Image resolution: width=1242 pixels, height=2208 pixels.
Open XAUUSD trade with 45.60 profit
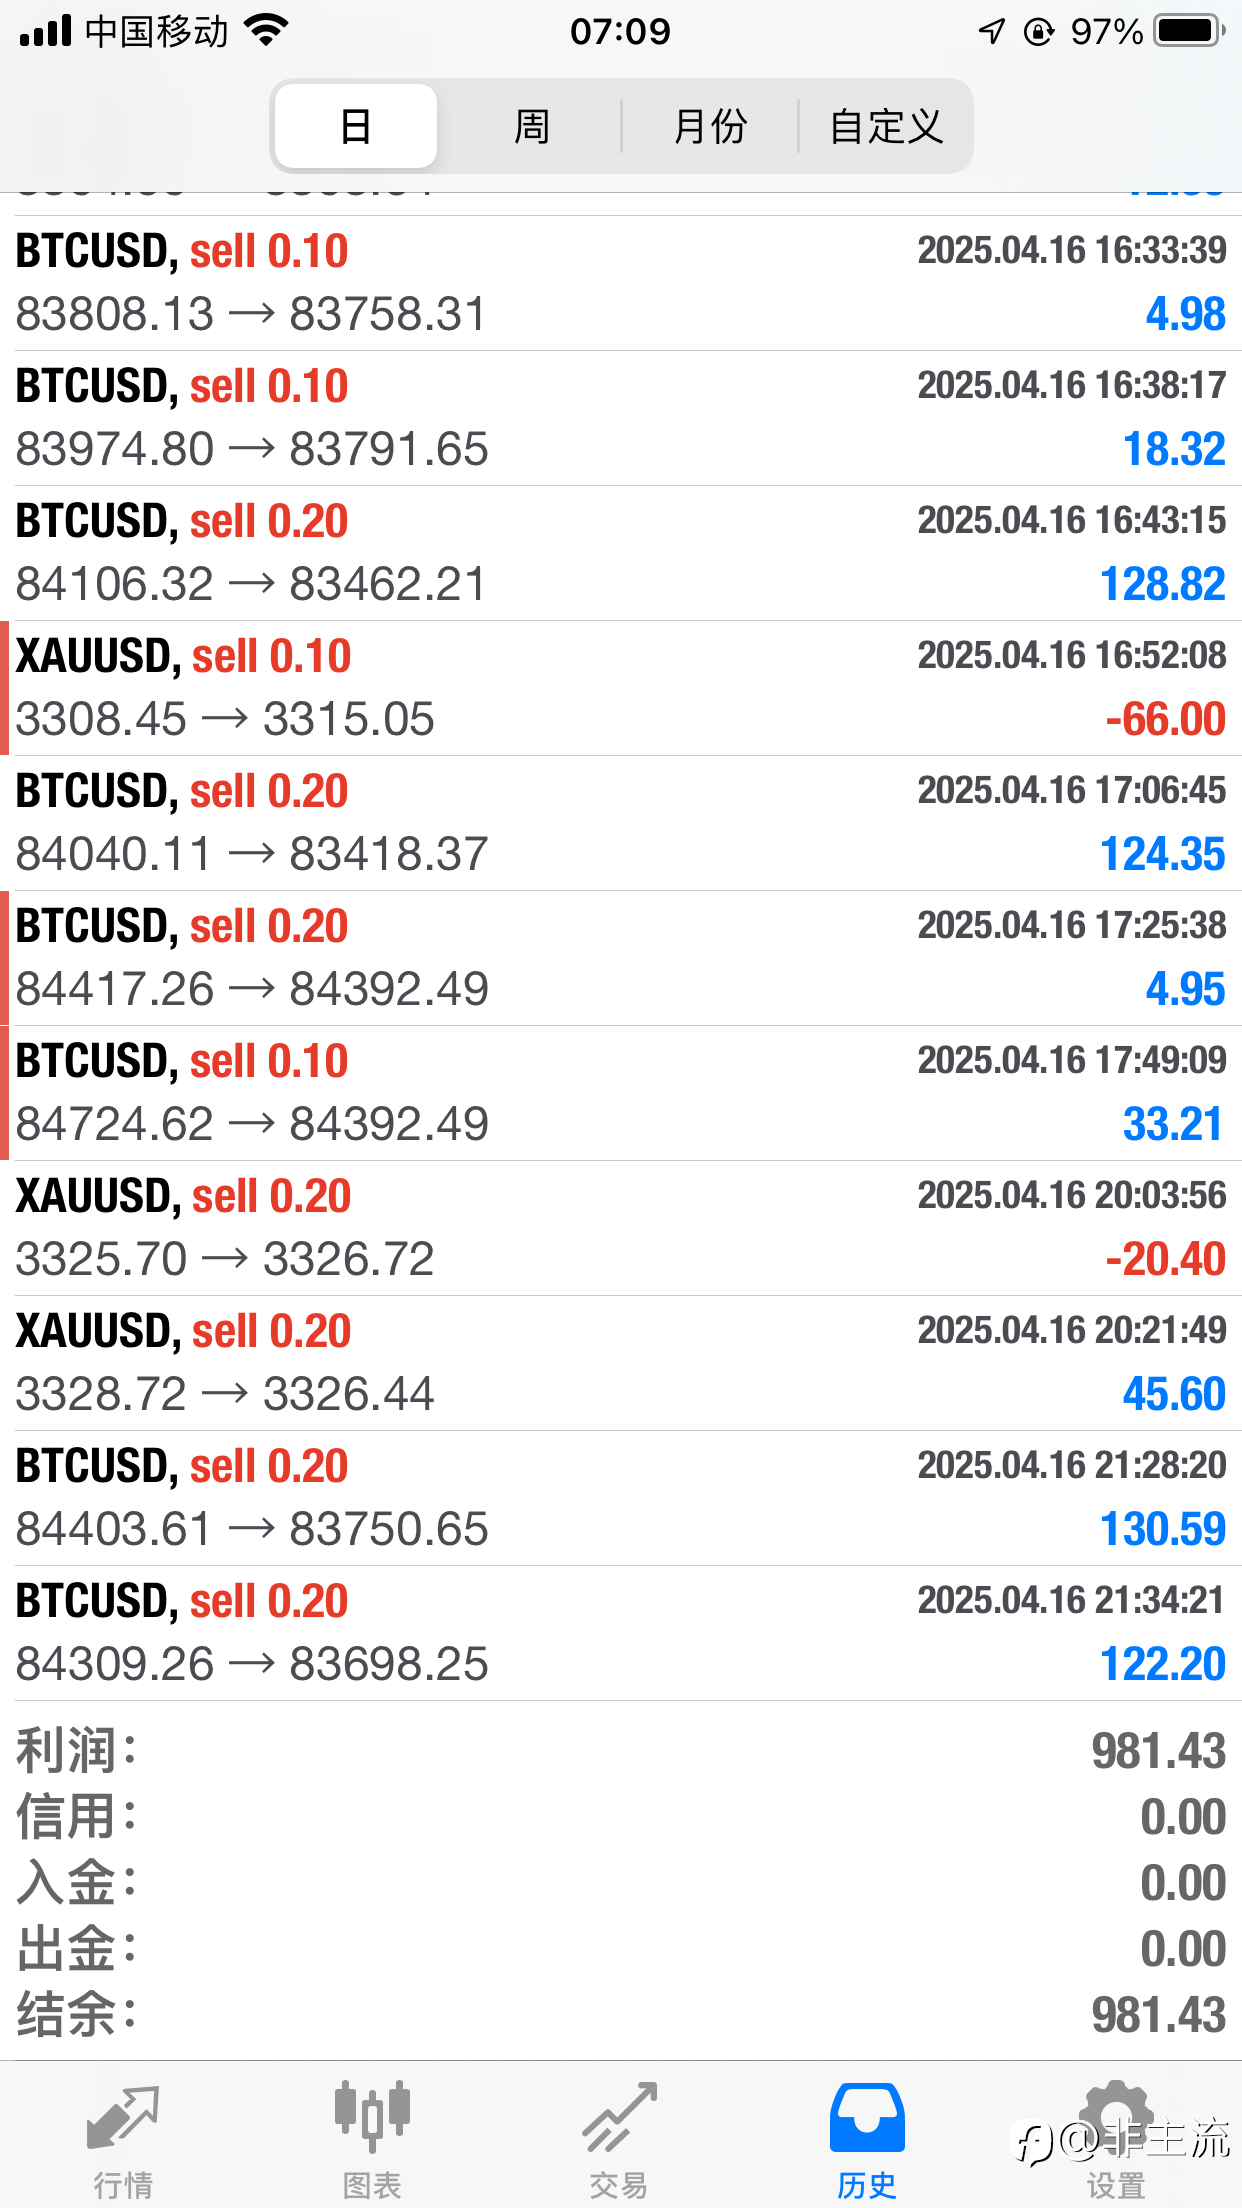pos(621,1363)
